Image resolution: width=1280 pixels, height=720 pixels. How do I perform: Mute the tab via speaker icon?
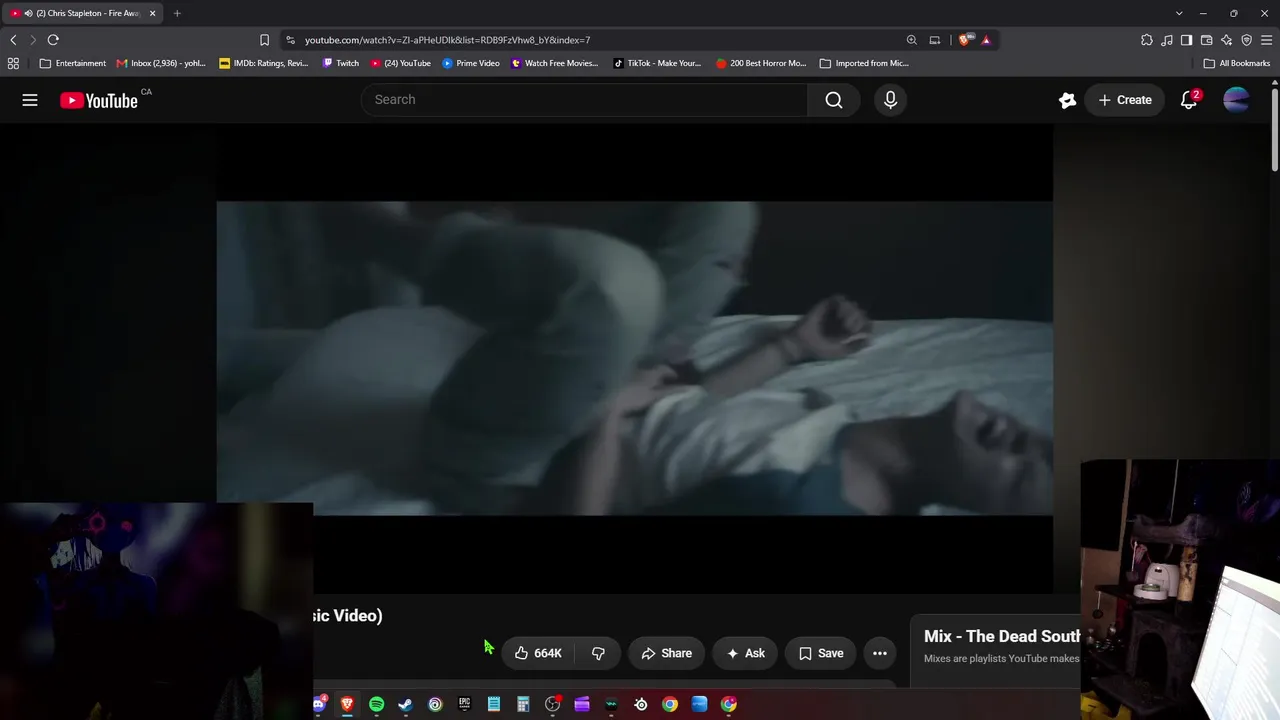click(x=28, y=13)
